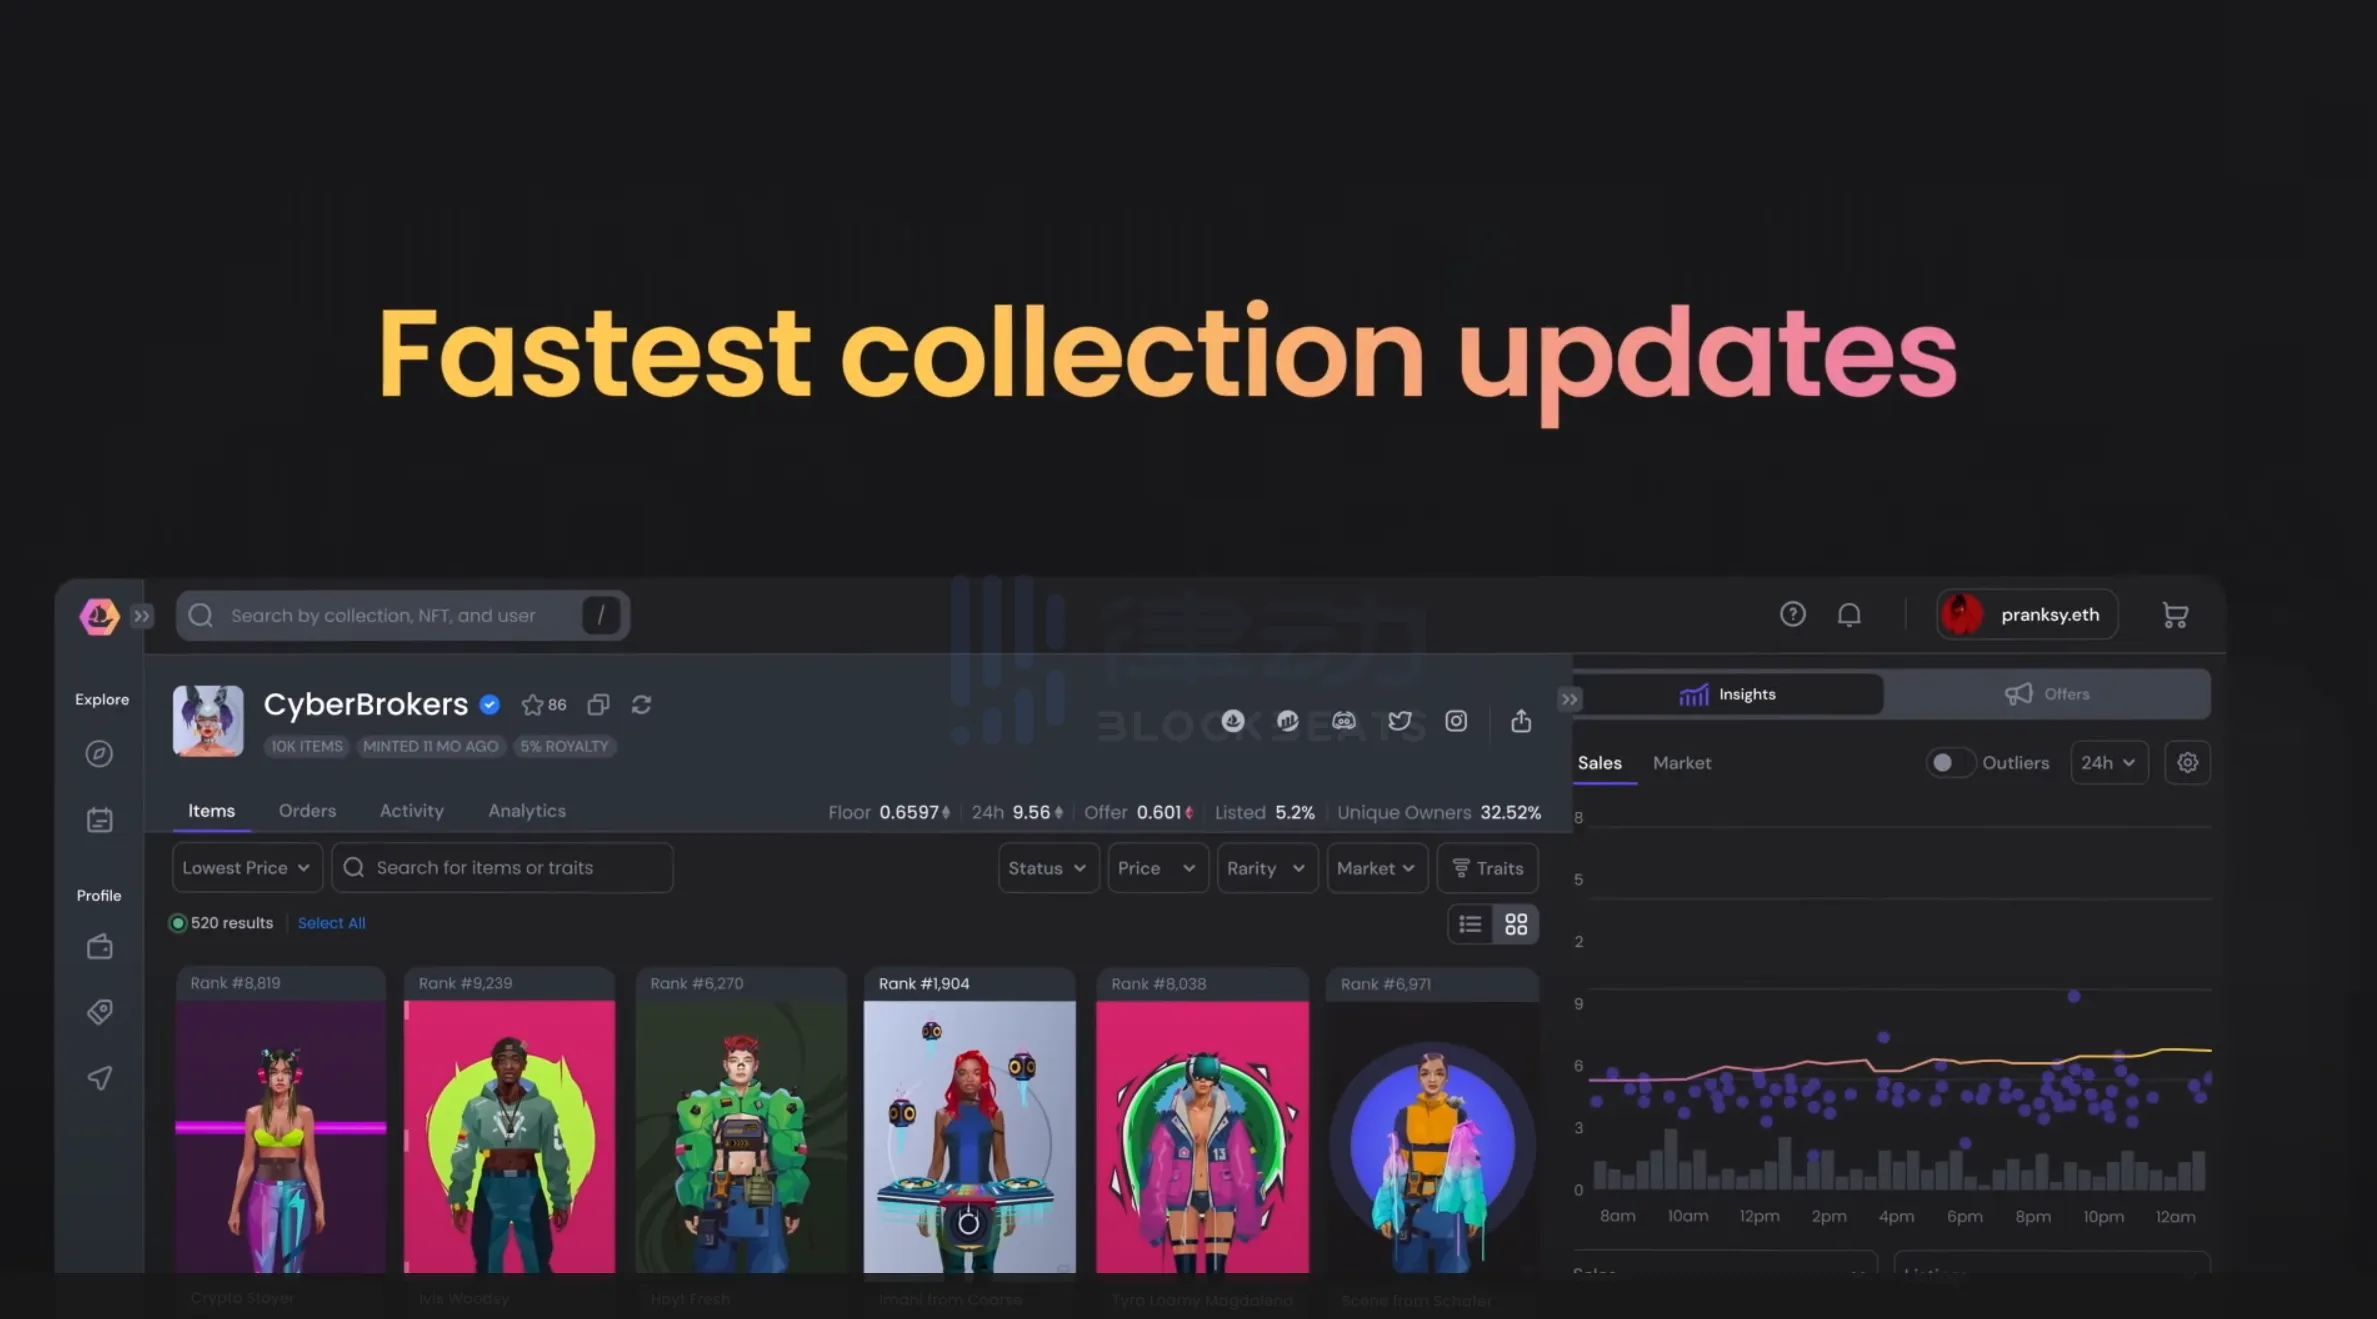
Task: Toggle the list view layout button
Action: (1469, 923)
